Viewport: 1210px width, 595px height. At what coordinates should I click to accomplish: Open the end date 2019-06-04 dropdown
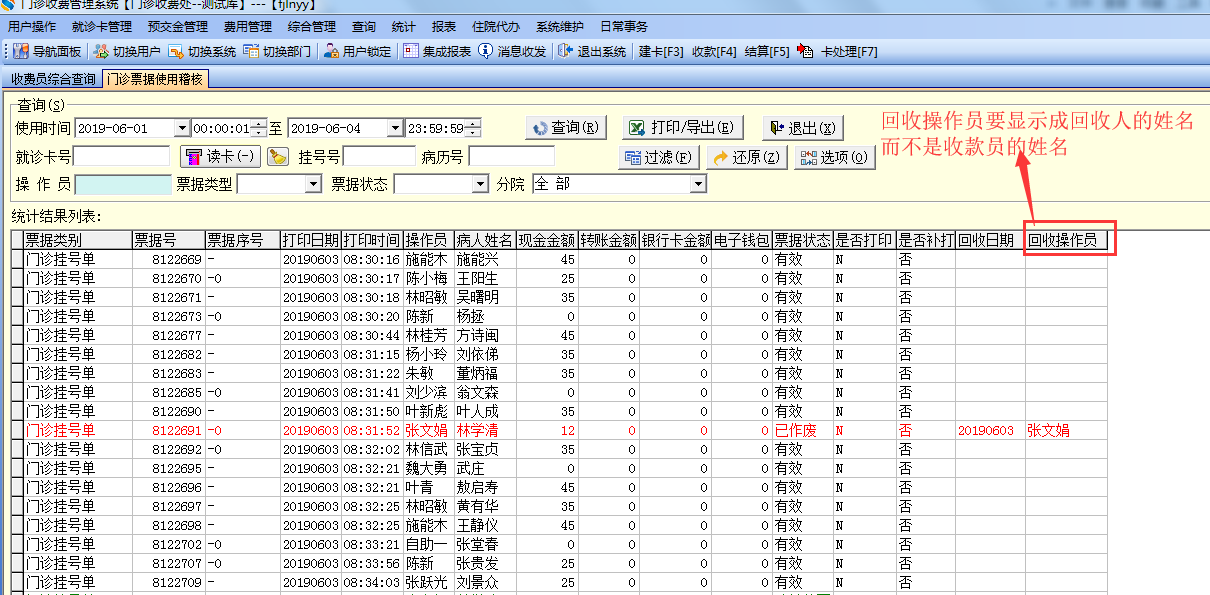point(394,129)
